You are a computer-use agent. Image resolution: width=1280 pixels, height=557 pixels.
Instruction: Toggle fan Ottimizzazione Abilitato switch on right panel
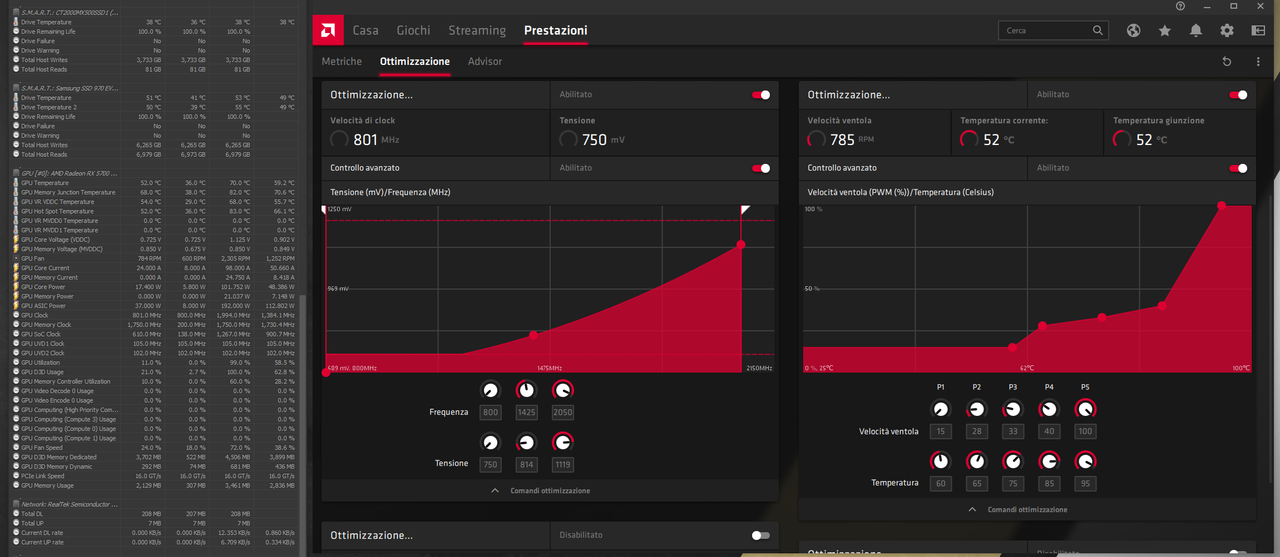[1238, 95]
